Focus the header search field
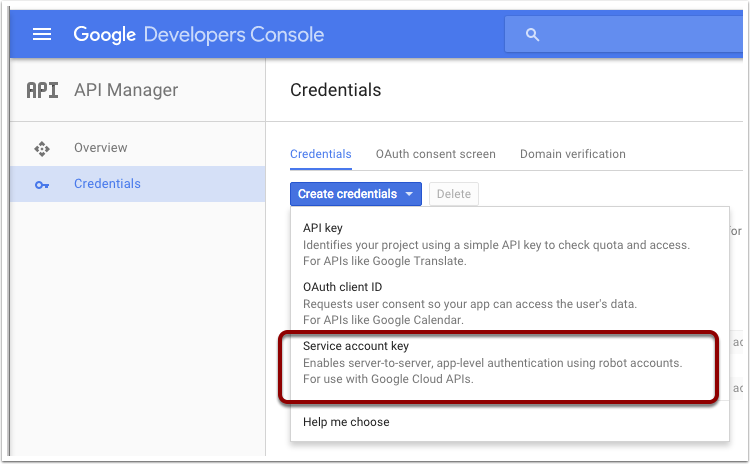This screenshot has width=750, height=464. [624, 34]
